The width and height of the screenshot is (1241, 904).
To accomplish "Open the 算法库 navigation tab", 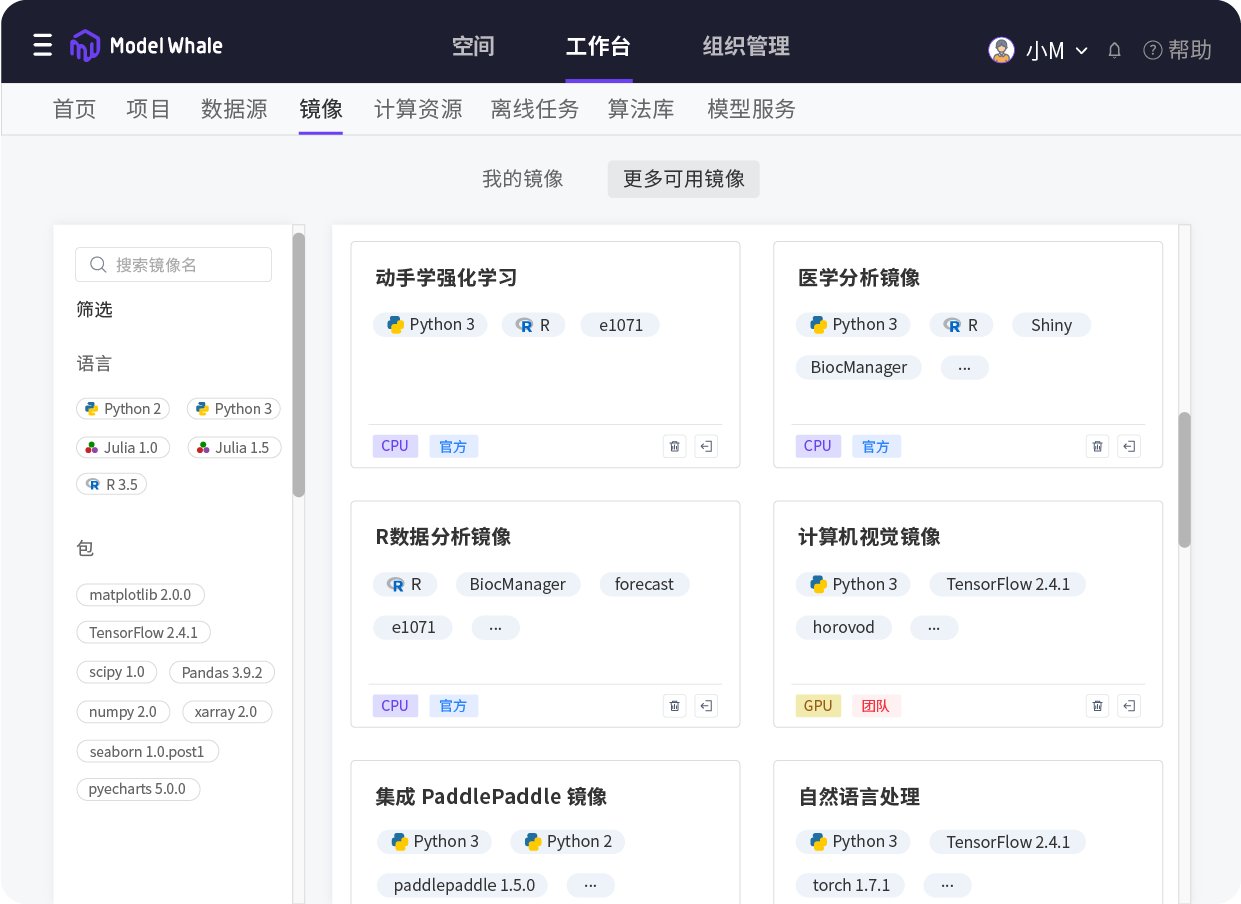I will click(x=641, y=109).
